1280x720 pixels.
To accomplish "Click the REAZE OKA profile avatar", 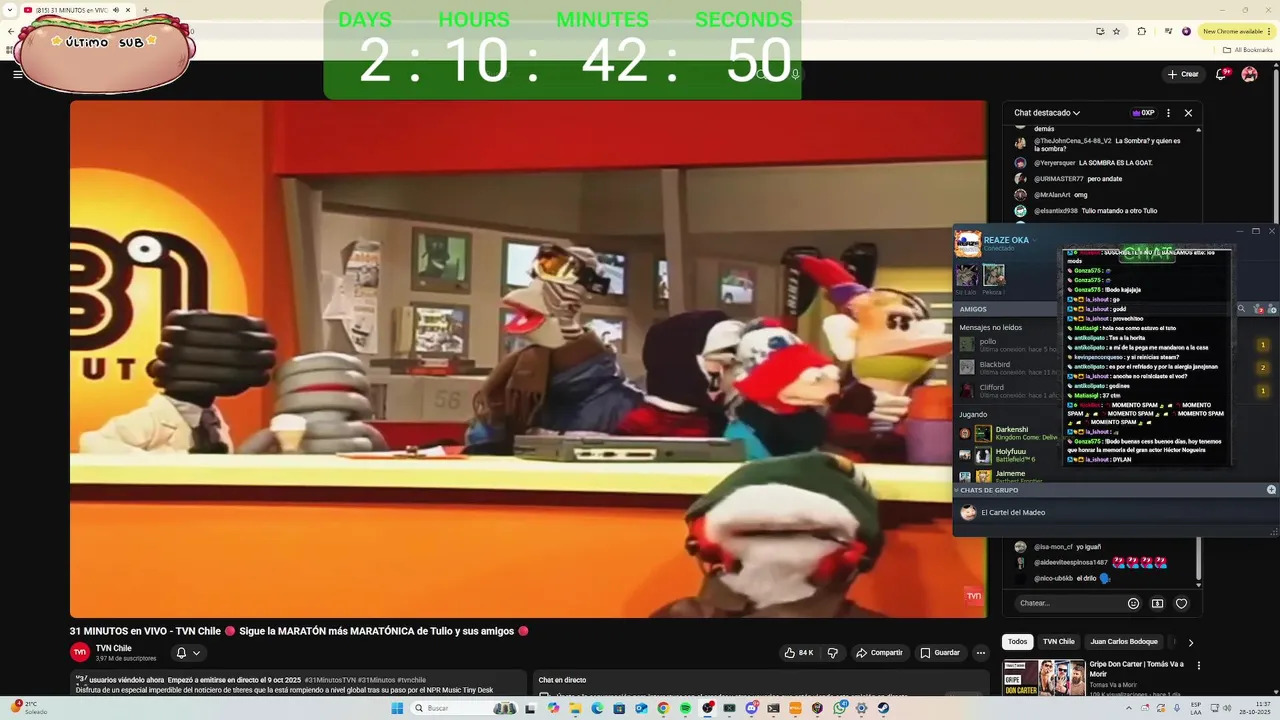I will [x=968, y=244].
